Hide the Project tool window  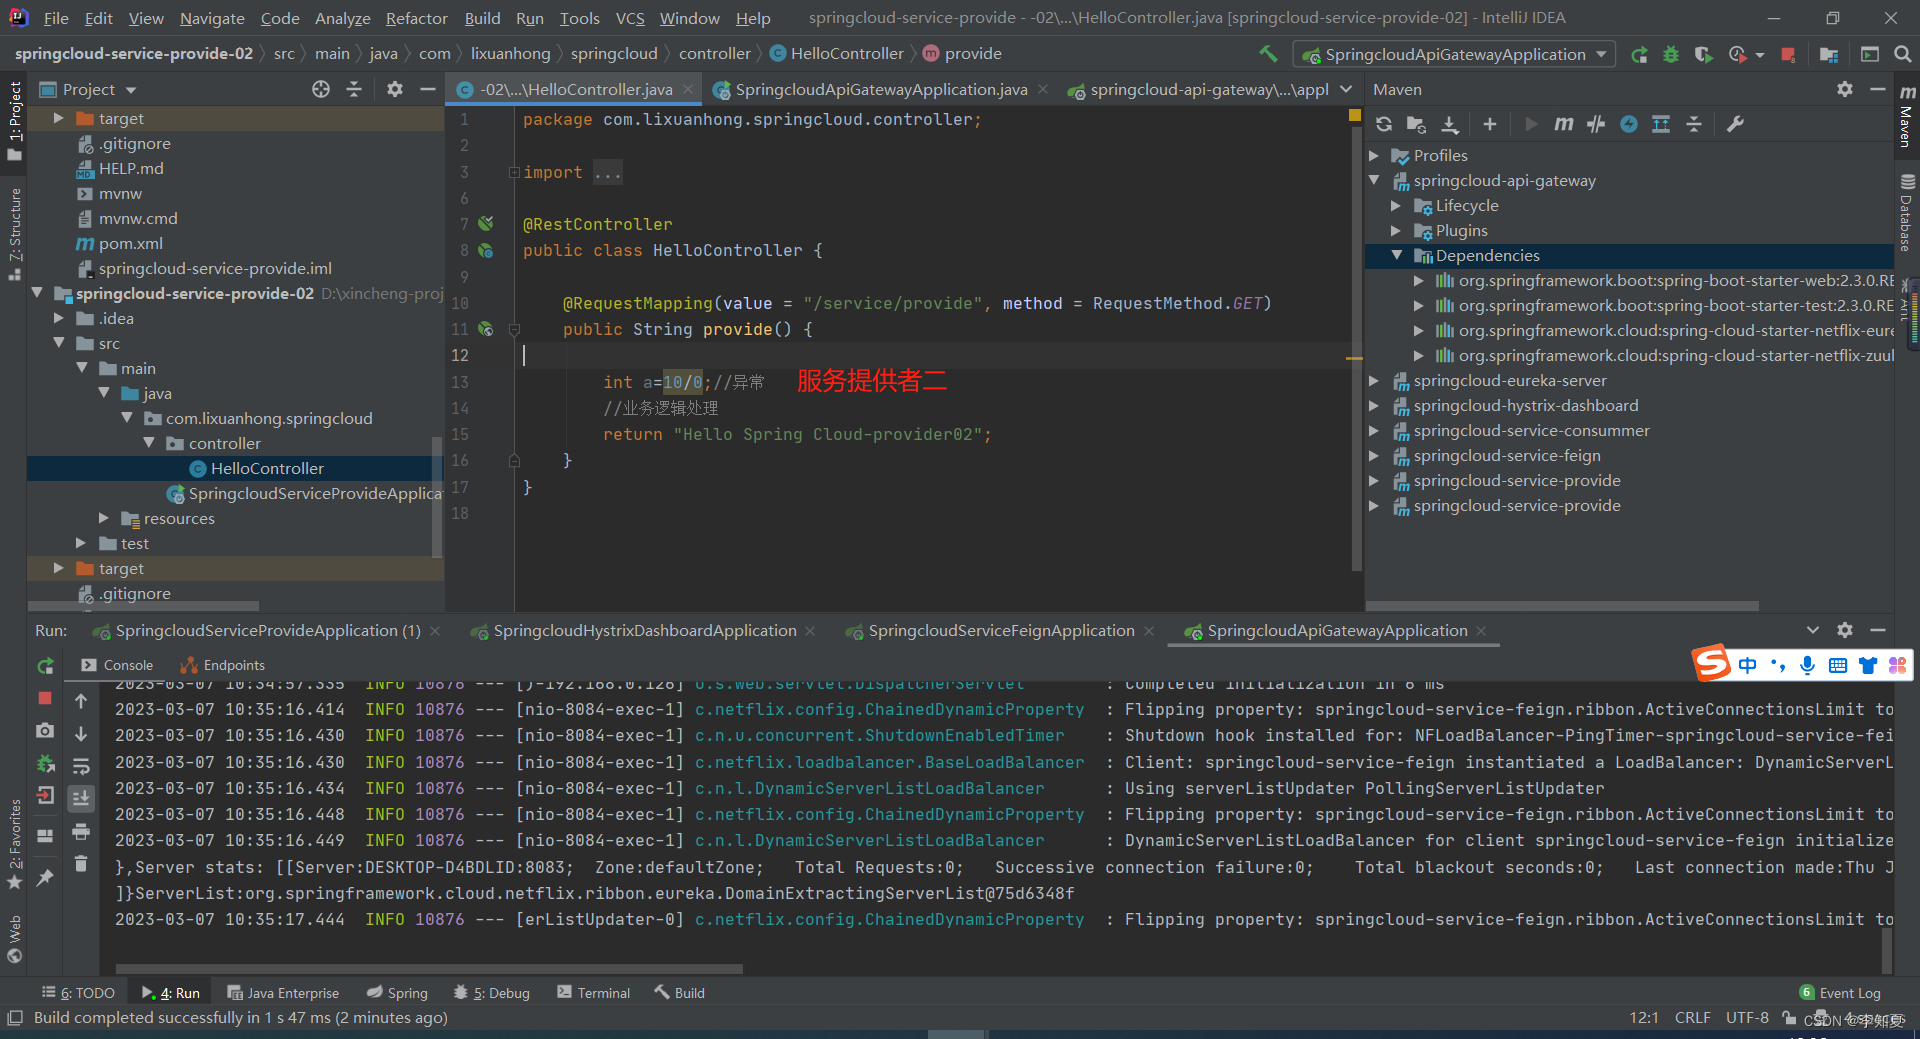click(x=428, y=89)
